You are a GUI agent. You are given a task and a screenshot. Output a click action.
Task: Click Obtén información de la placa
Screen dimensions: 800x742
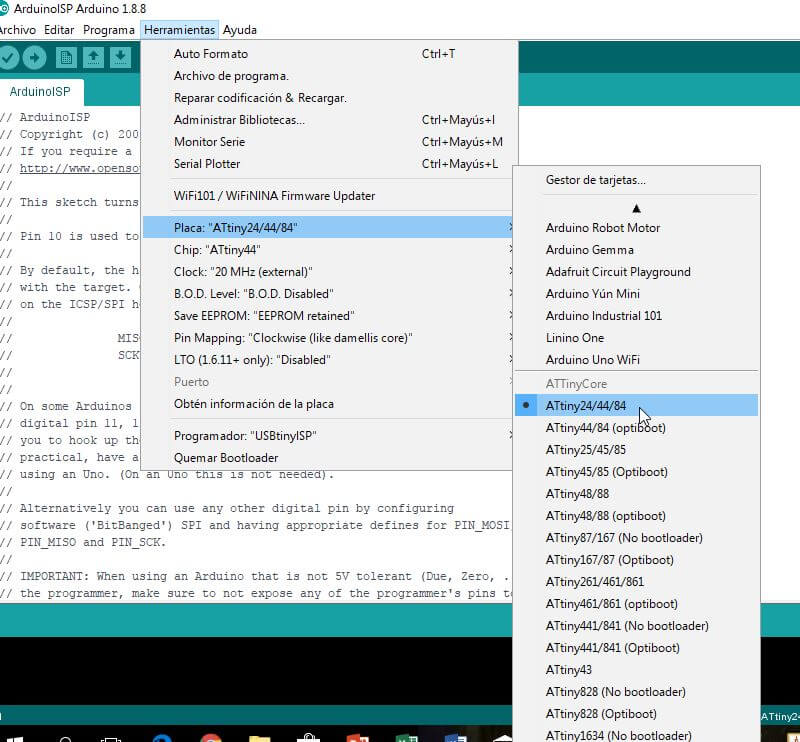(x=327, y=404)
